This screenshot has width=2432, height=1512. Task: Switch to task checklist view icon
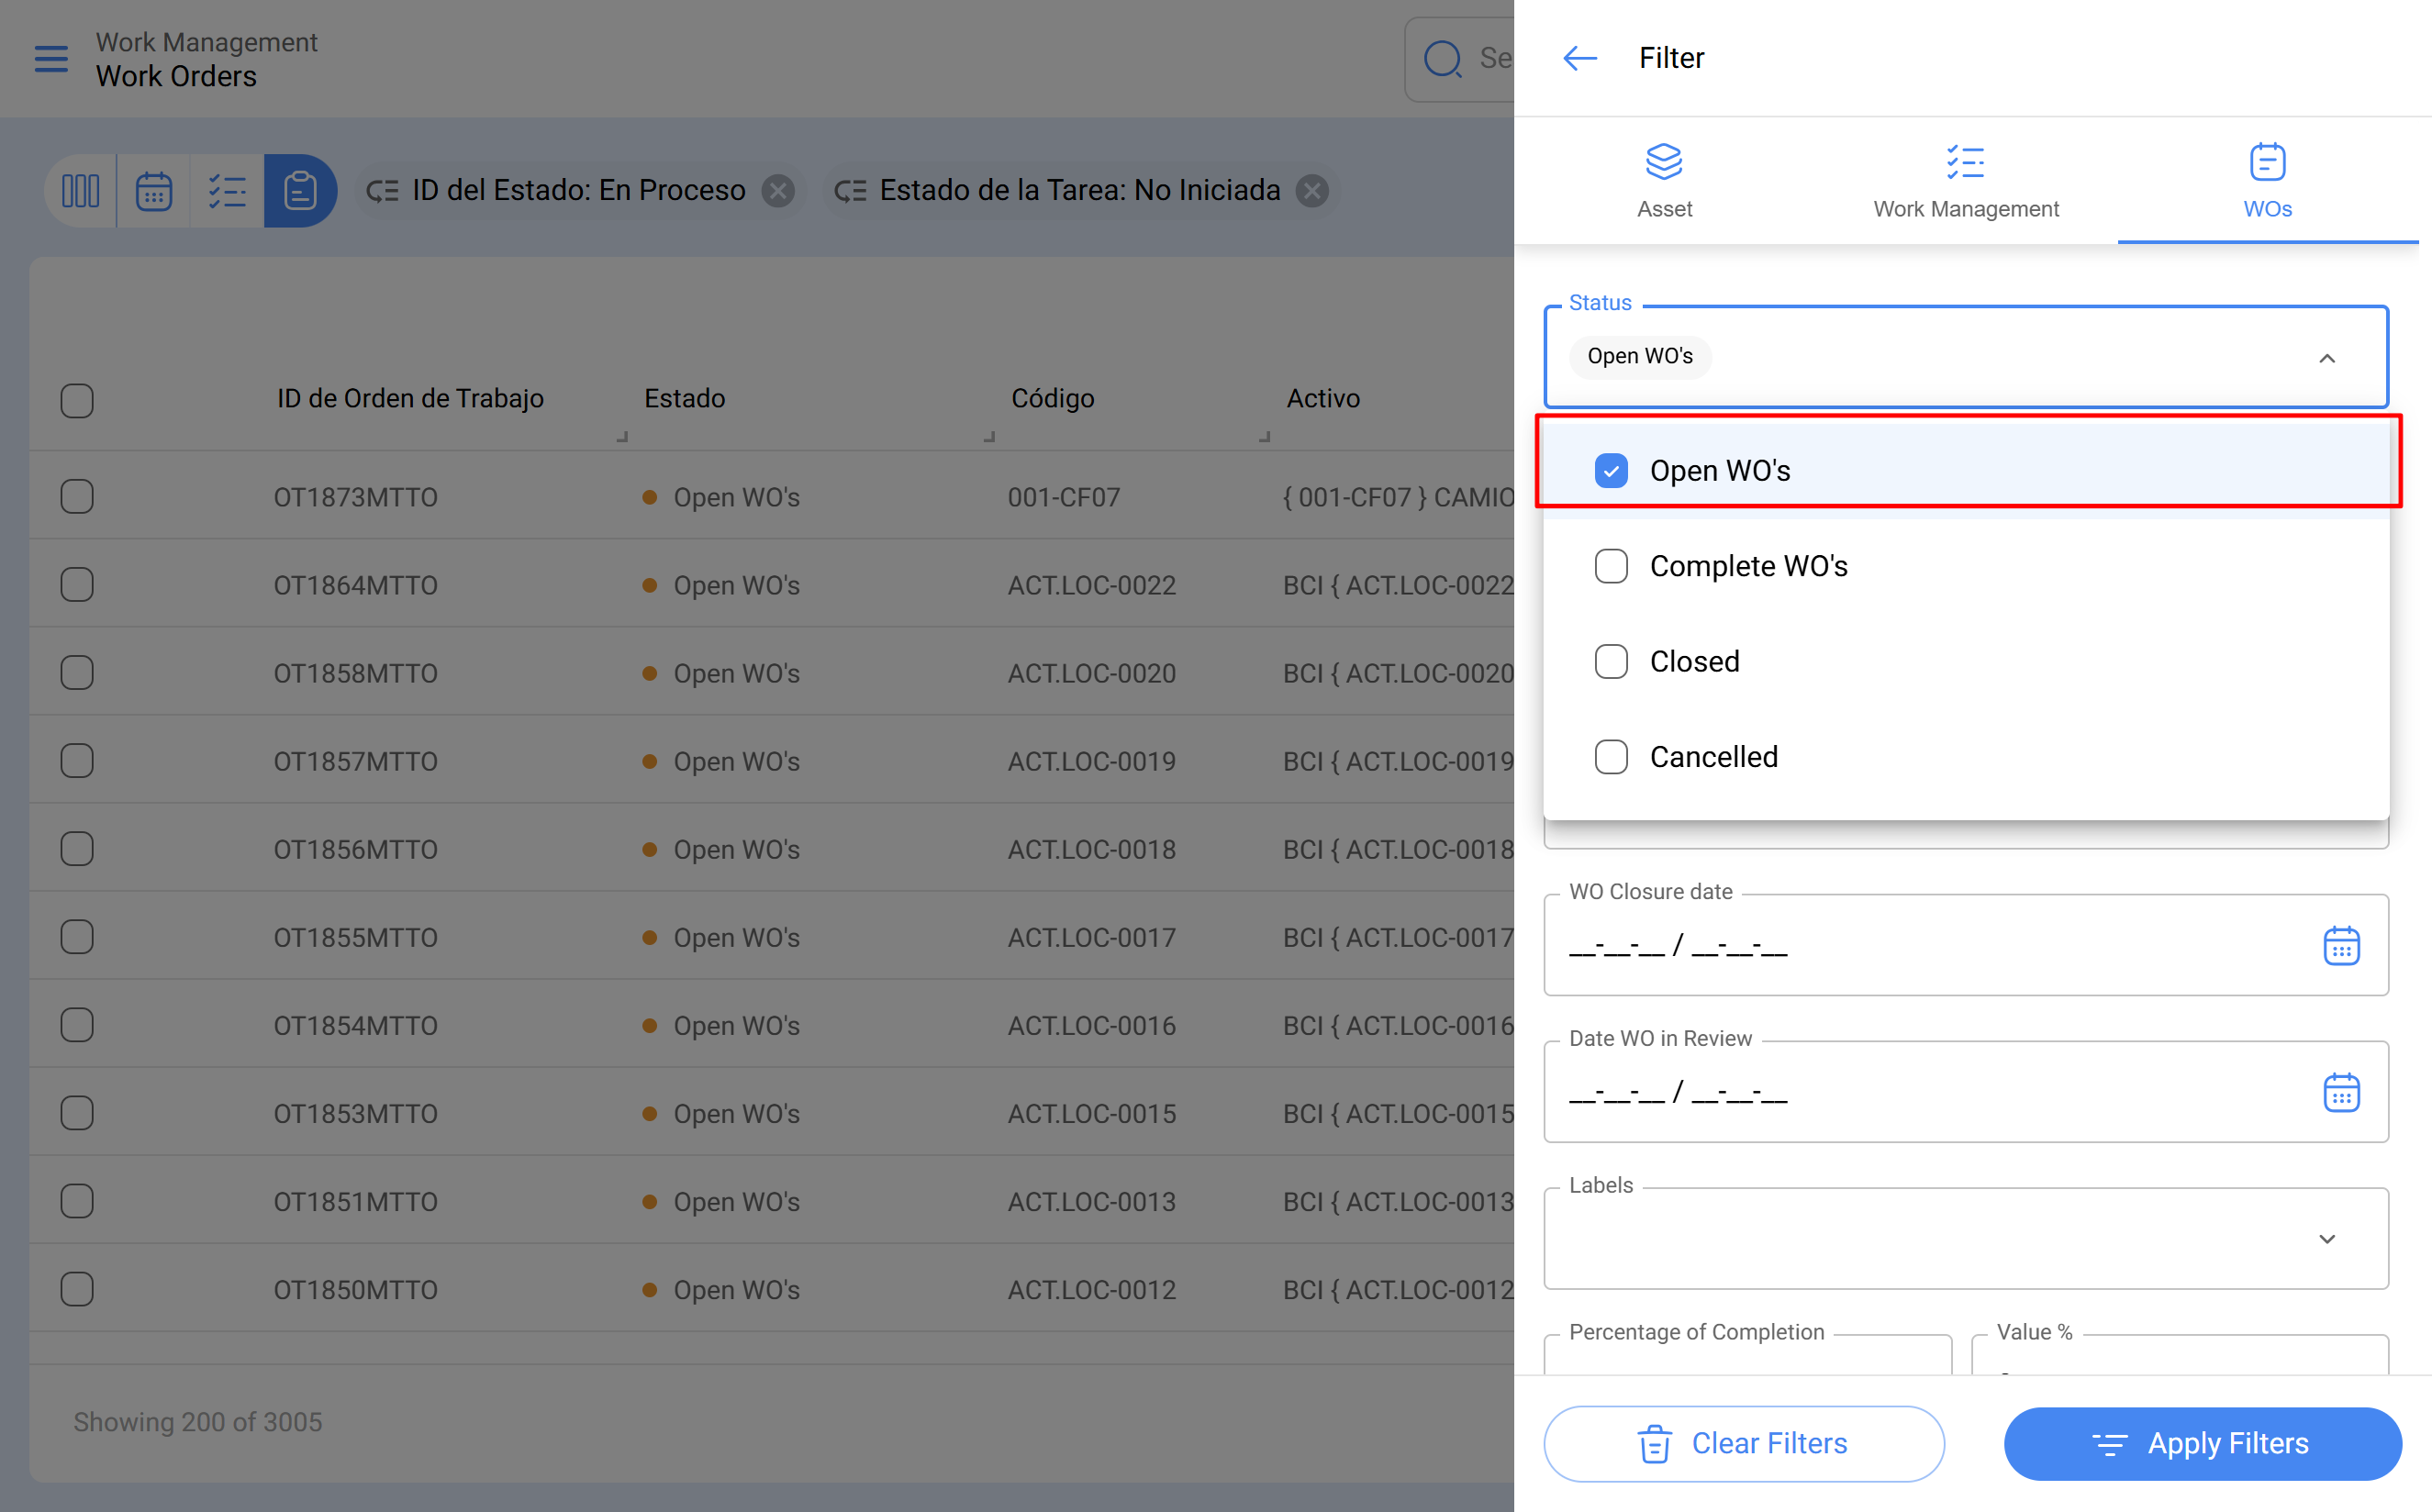[x=227, y=190]
